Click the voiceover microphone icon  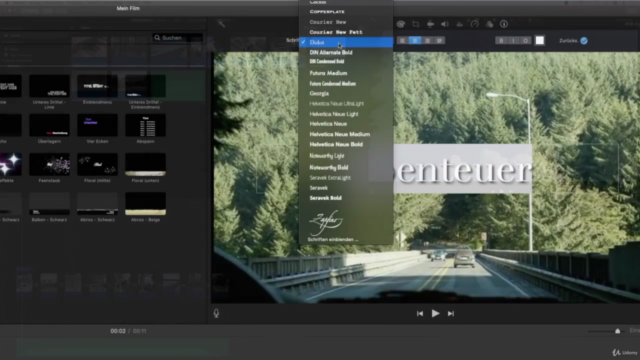[216, 313]
